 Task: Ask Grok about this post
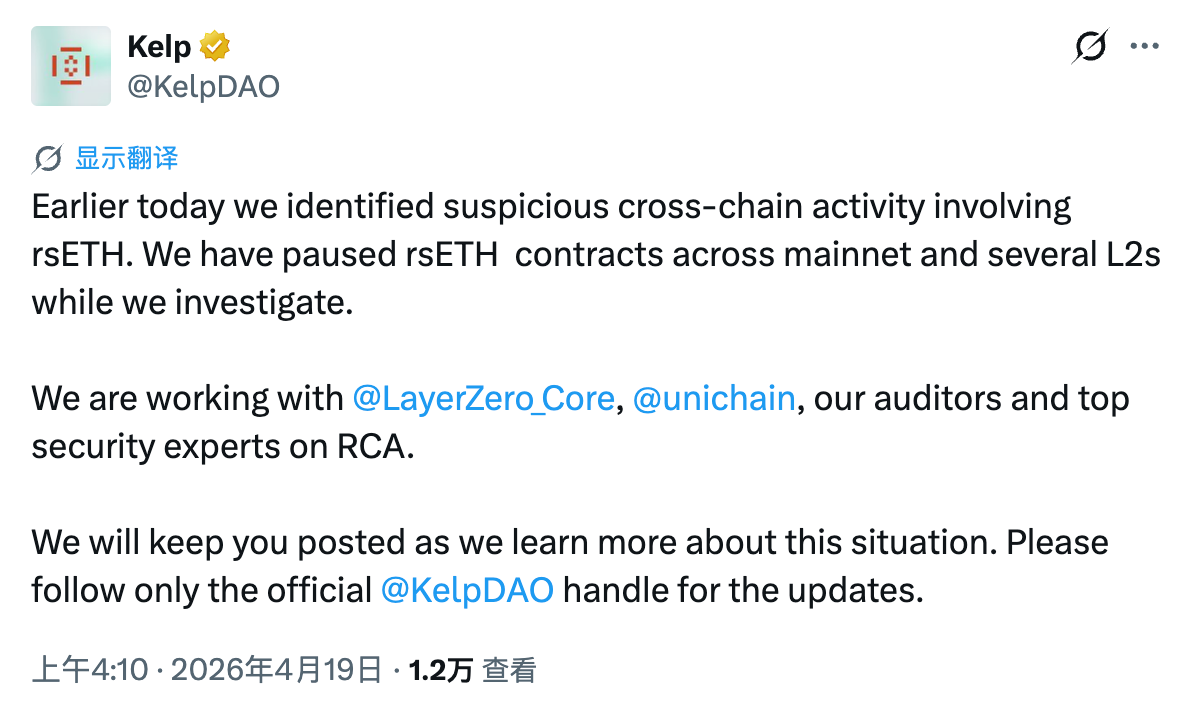(1090, 46)
